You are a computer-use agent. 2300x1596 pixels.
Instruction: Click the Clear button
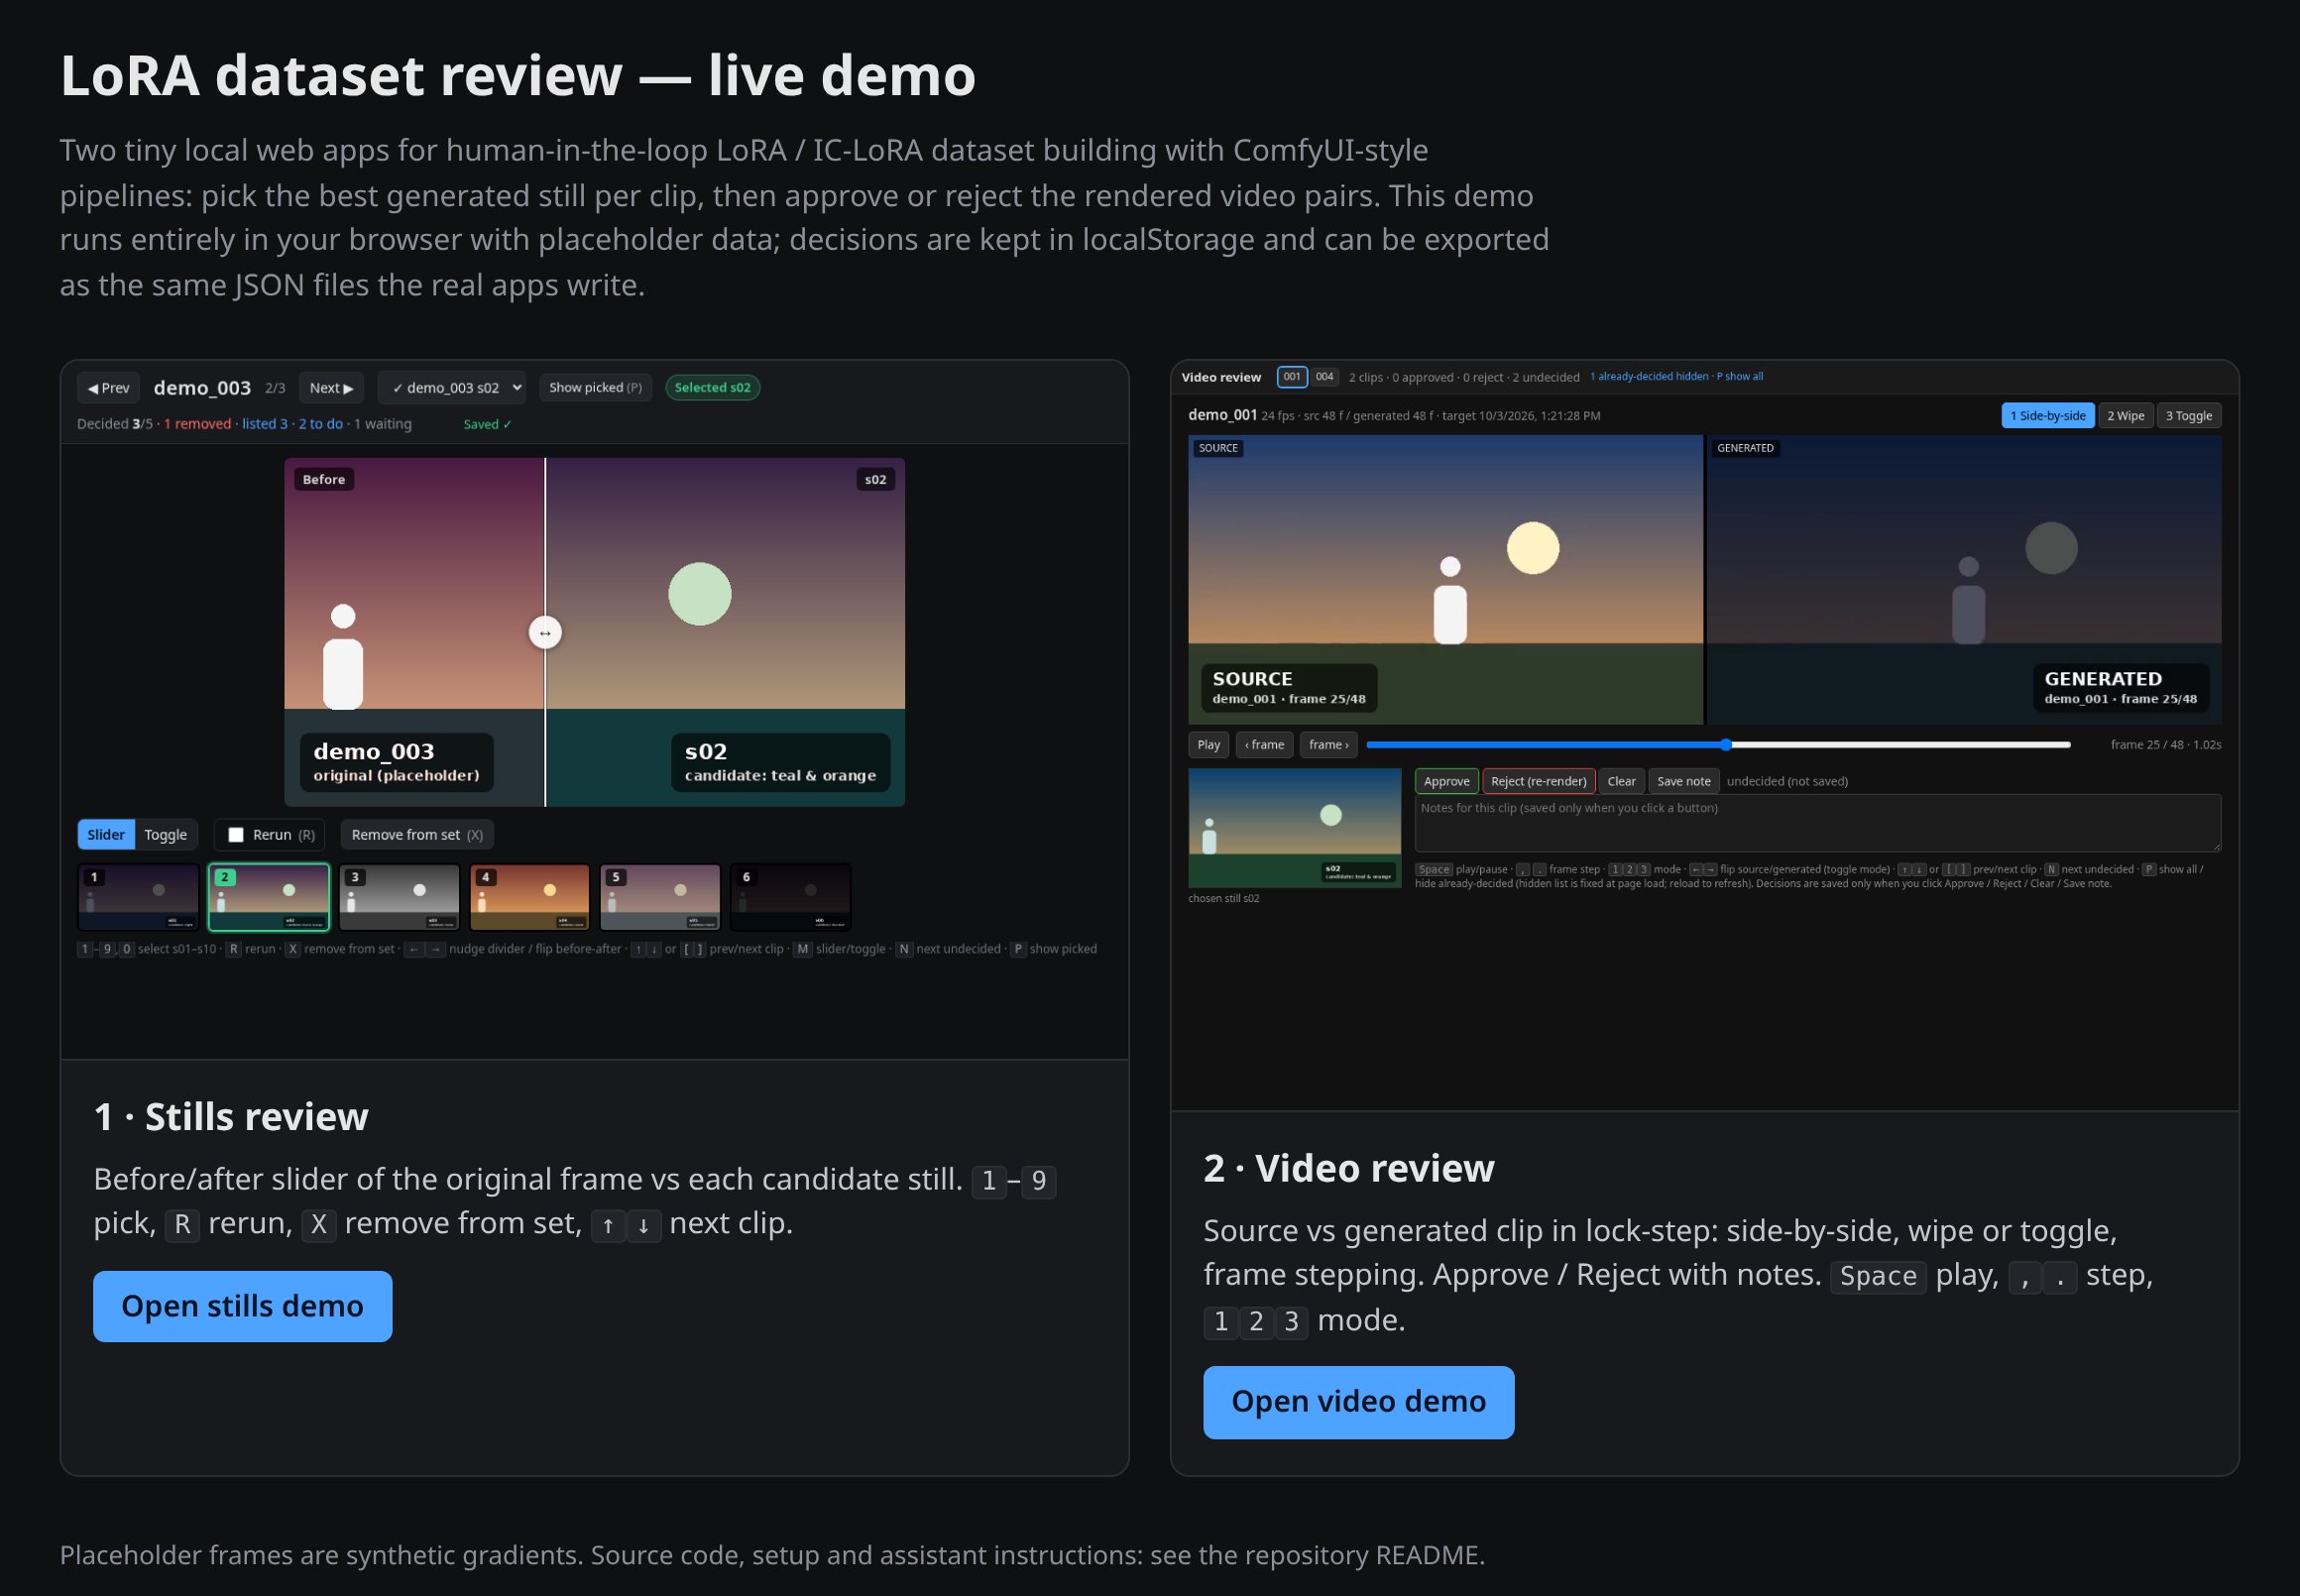point(1621,782)
